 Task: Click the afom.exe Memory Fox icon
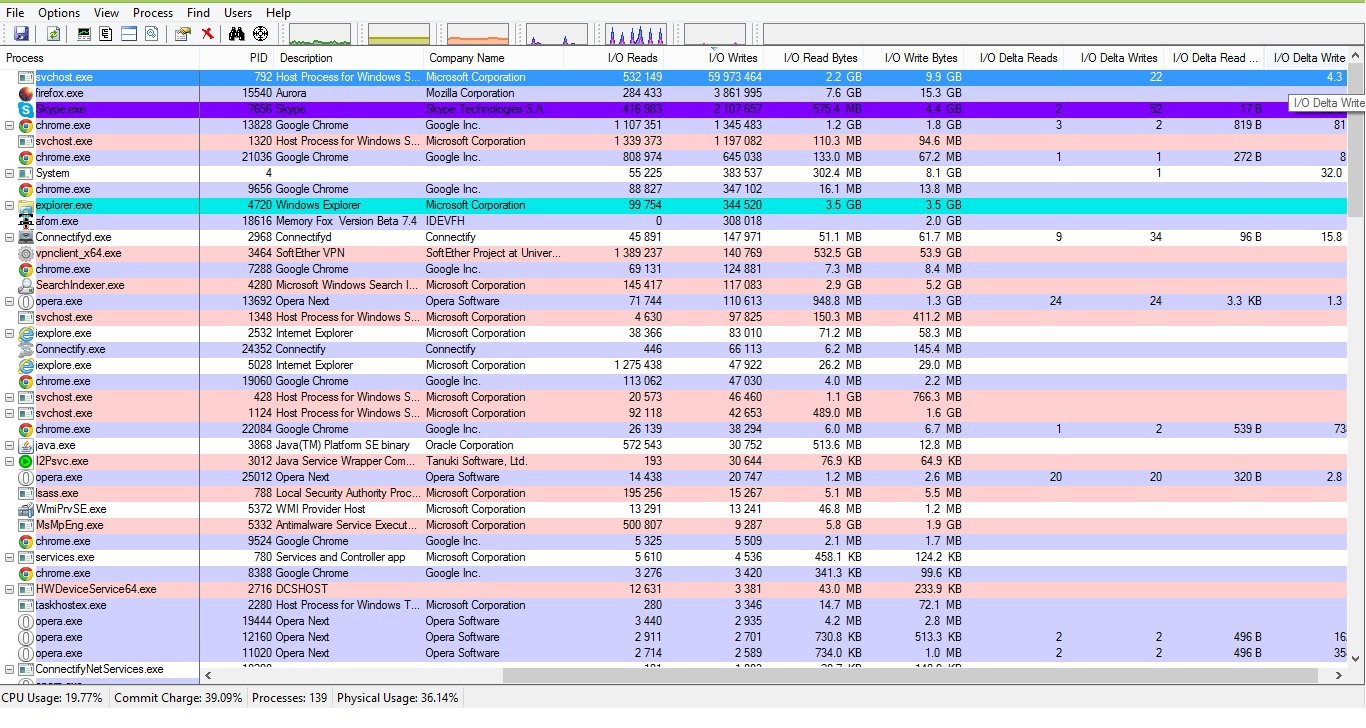(x=26, y=221)
